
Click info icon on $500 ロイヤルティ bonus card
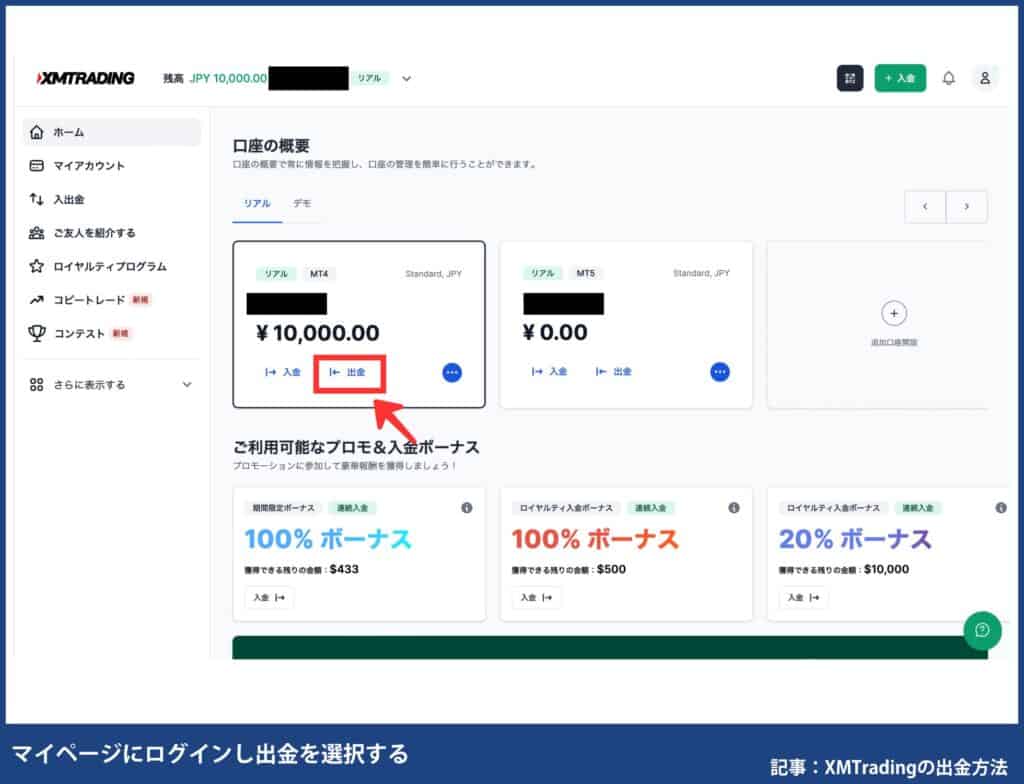click(x=734, y=508)
